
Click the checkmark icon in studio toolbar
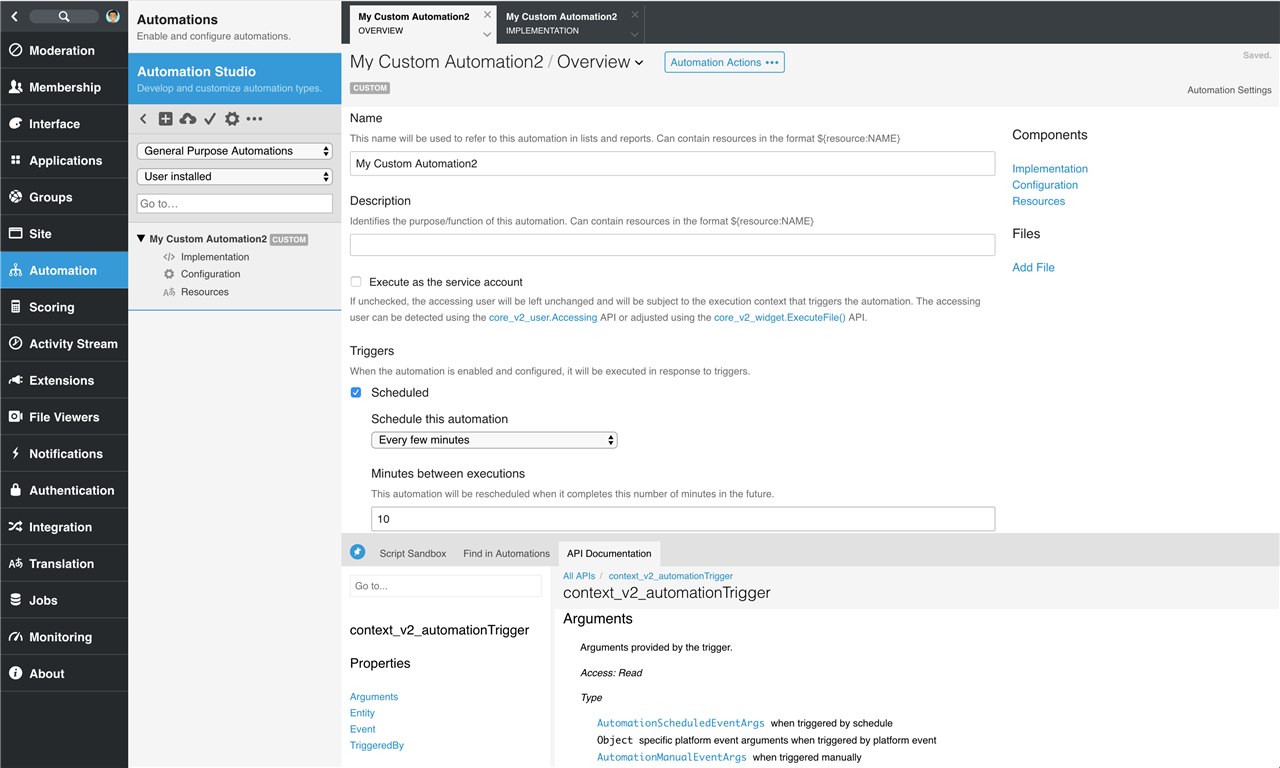pyautogui.click(x=210, y=119)
